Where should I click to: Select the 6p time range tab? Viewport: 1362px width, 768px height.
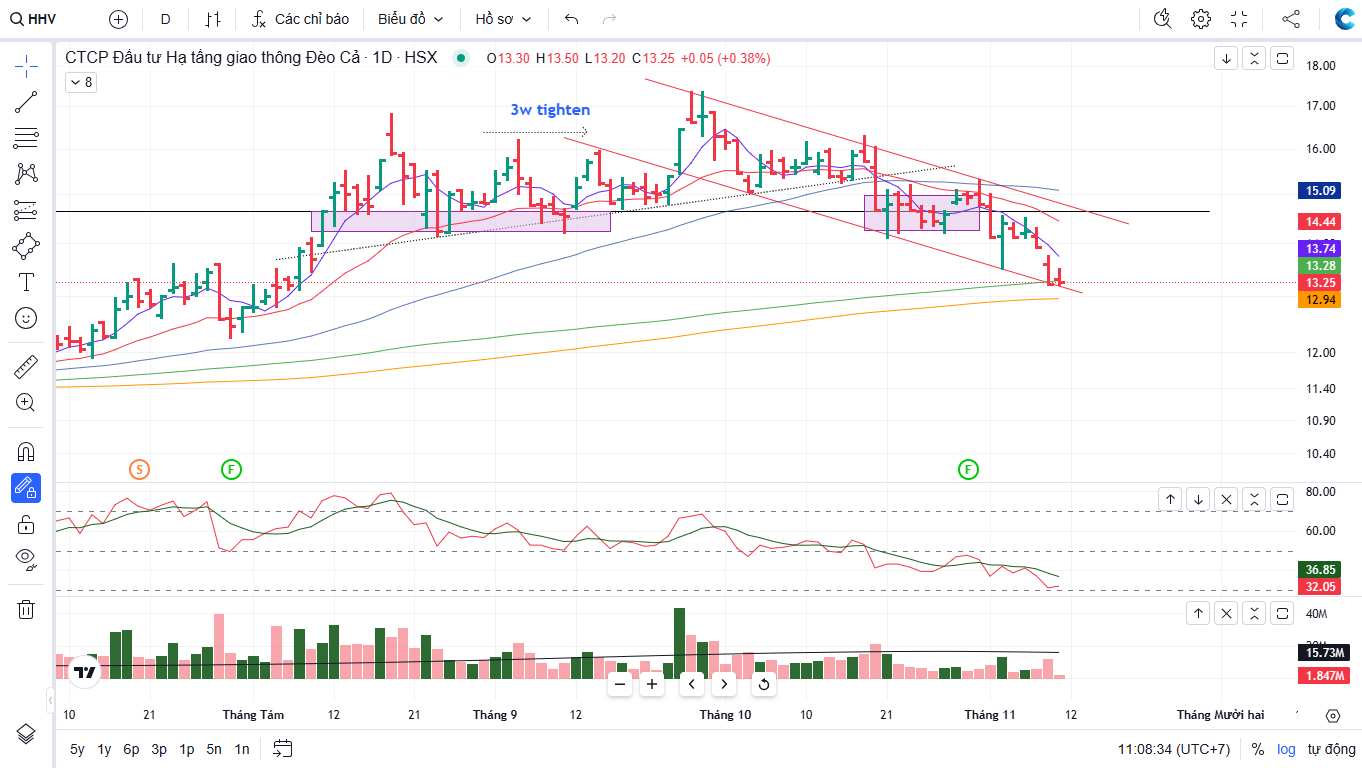[131, 749]
